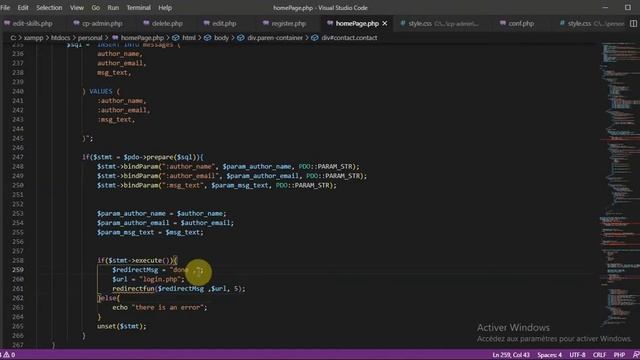
Task: Open the Go menu
Action: 96,8
